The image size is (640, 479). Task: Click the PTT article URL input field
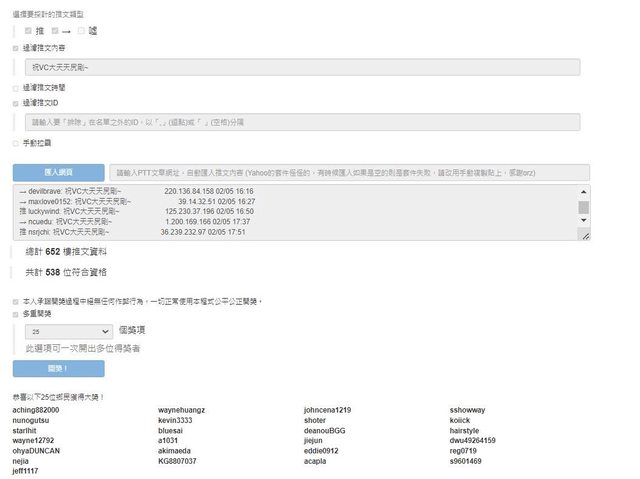tap(348, 172)
